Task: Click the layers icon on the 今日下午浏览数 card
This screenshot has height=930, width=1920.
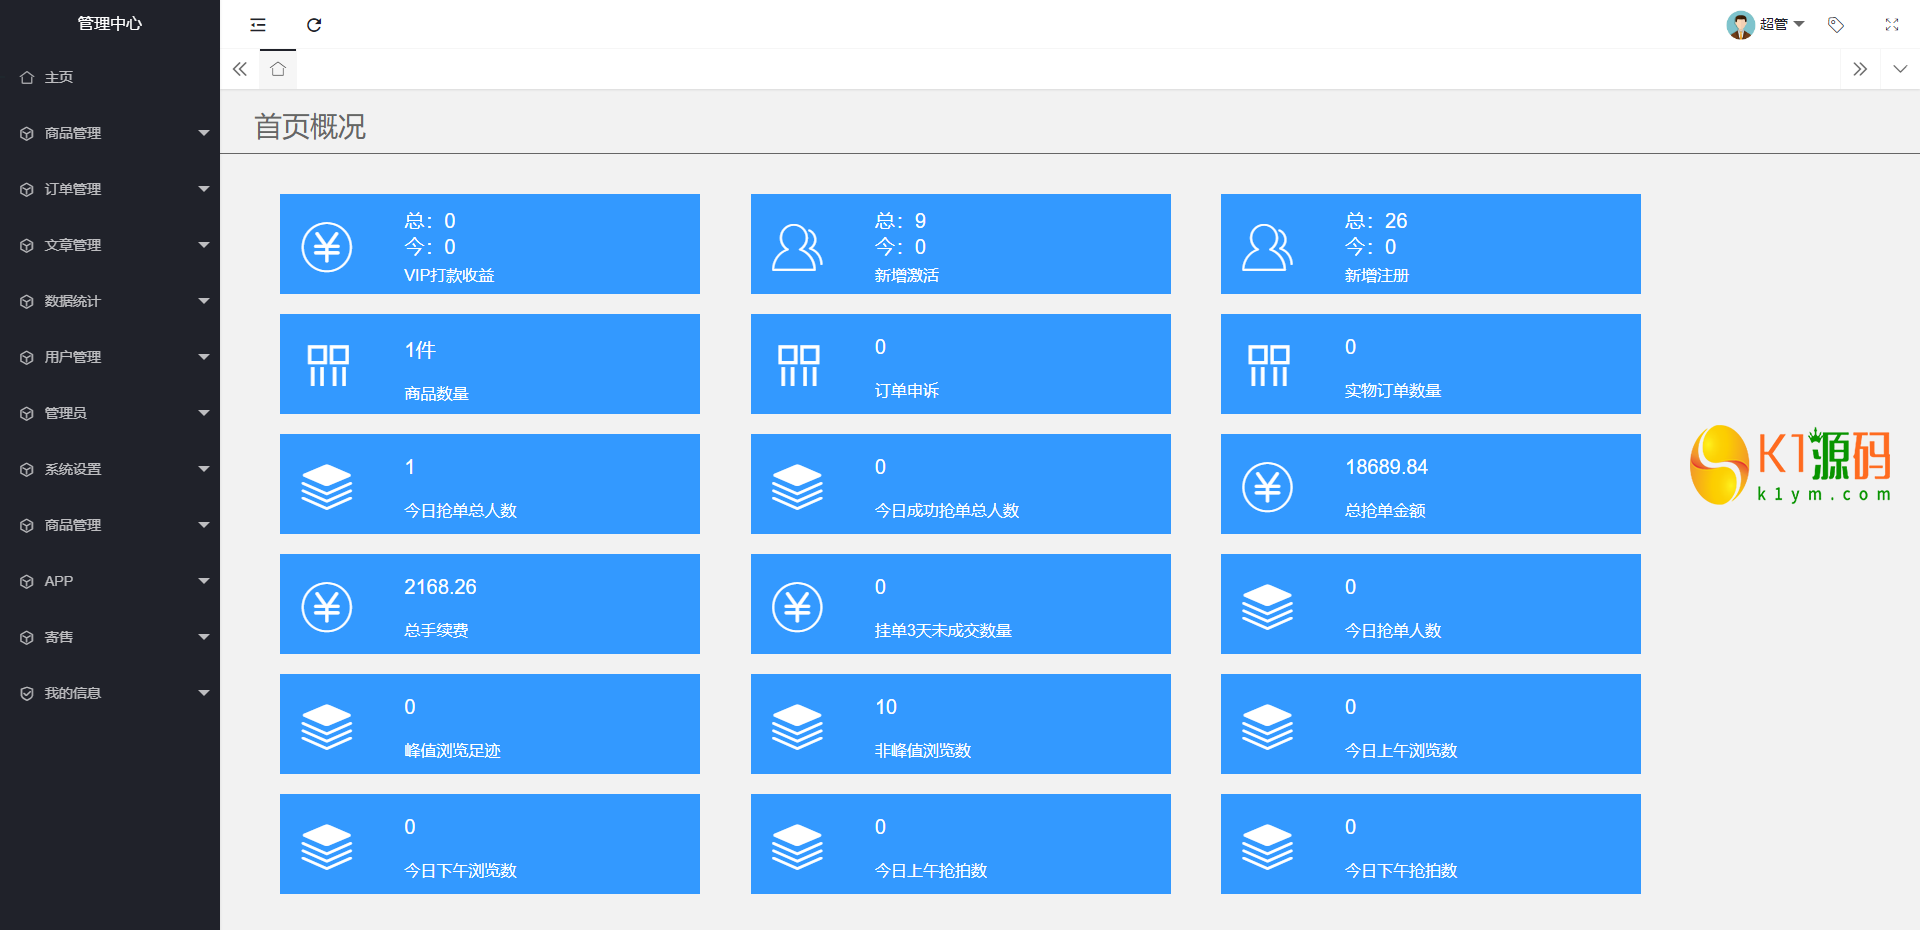Action: coord(327,847)
